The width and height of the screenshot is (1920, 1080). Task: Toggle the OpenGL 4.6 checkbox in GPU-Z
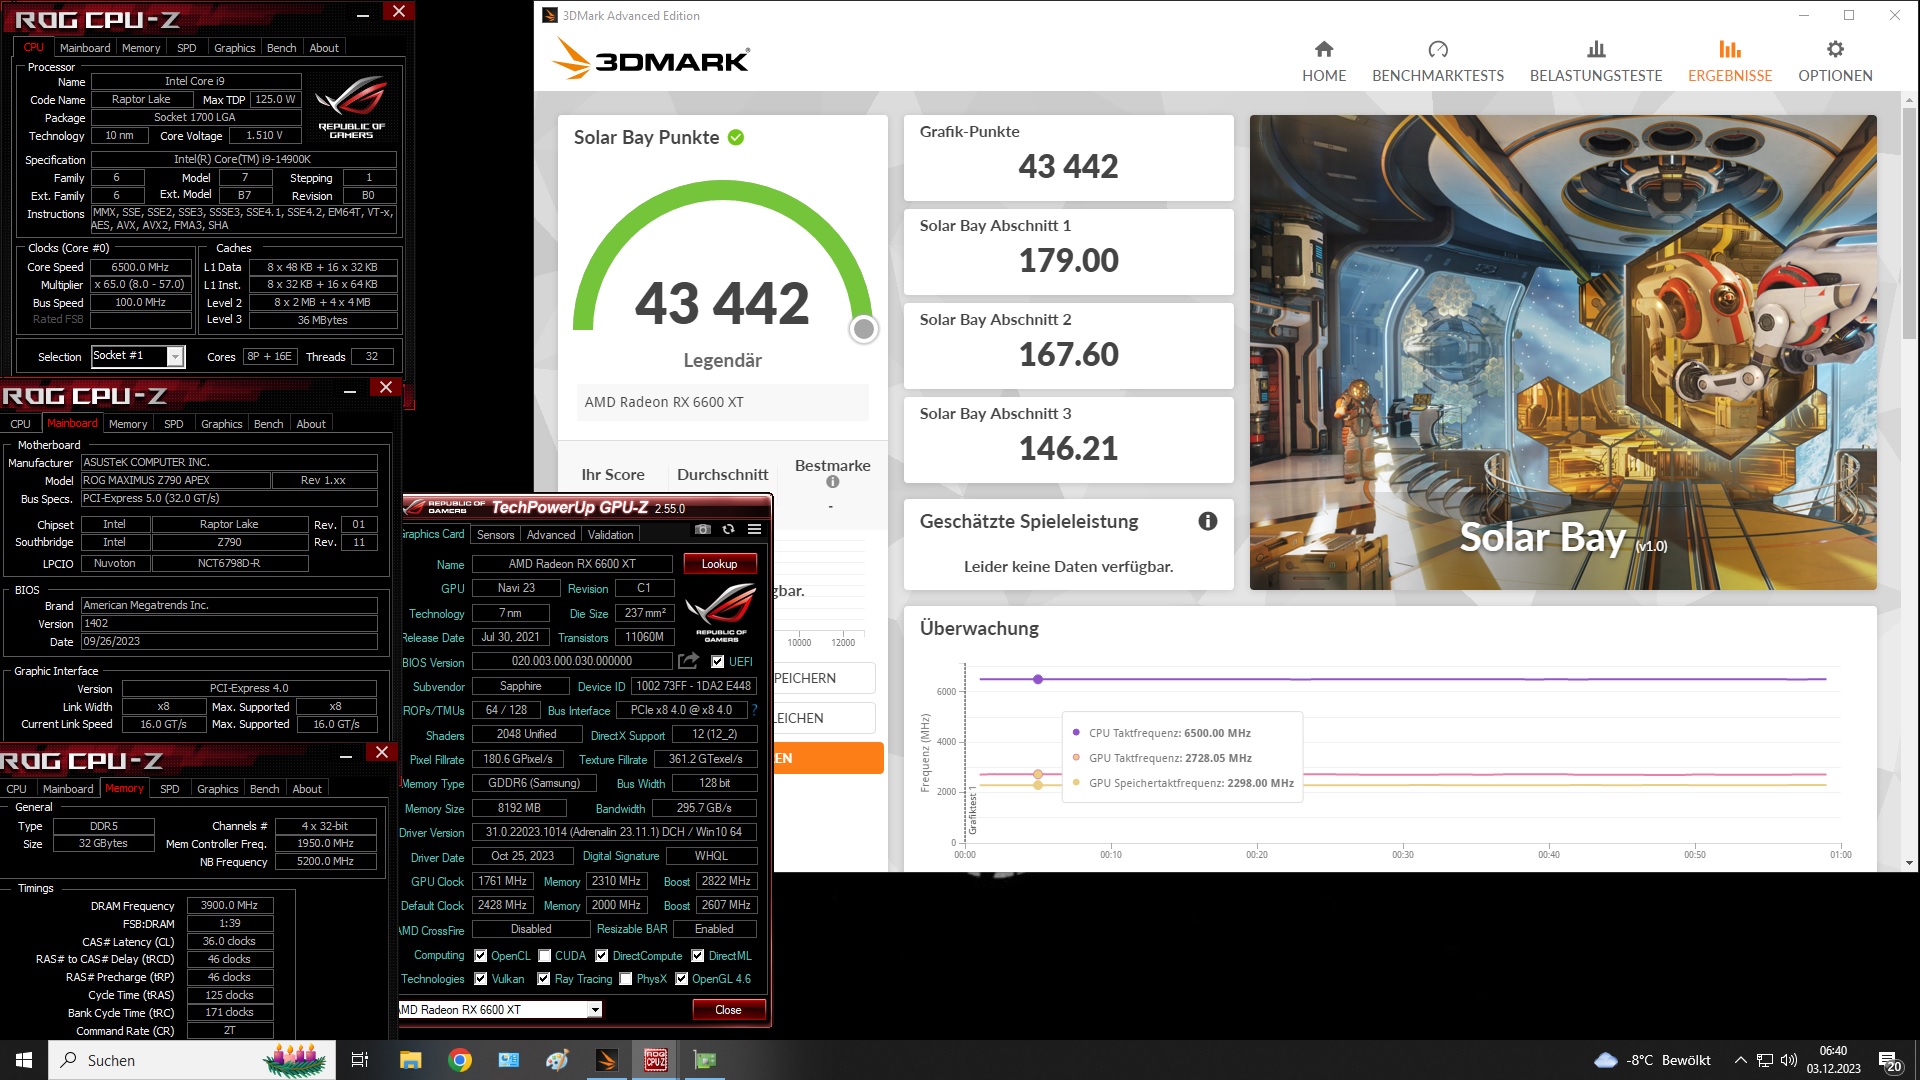(x=682, y=979)
